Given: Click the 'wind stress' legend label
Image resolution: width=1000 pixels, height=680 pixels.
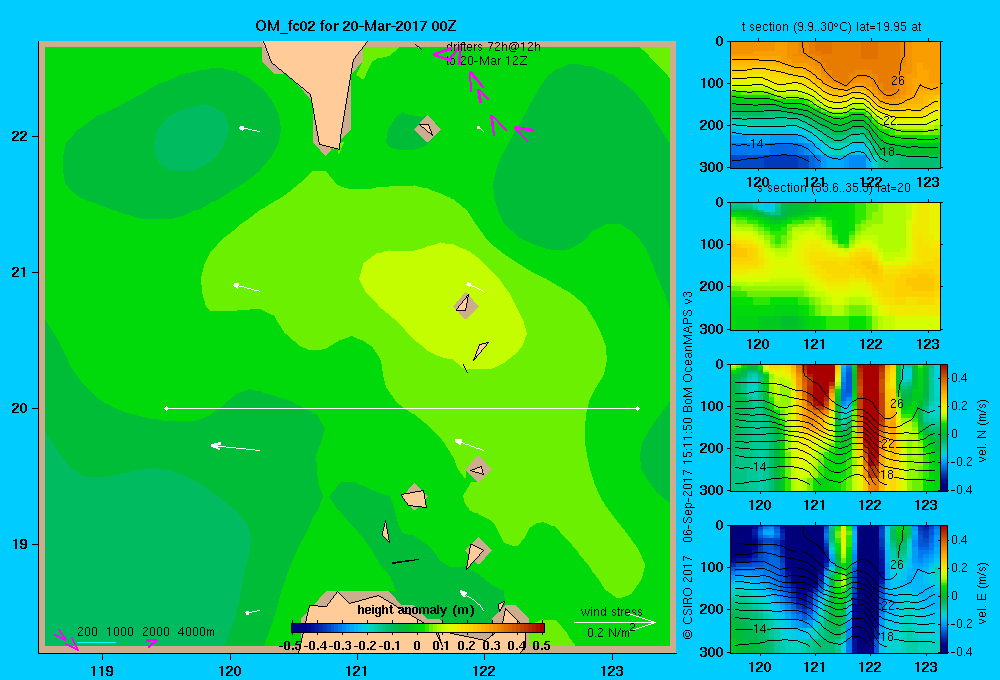Looking at the screenshot, I should point(612,612).
